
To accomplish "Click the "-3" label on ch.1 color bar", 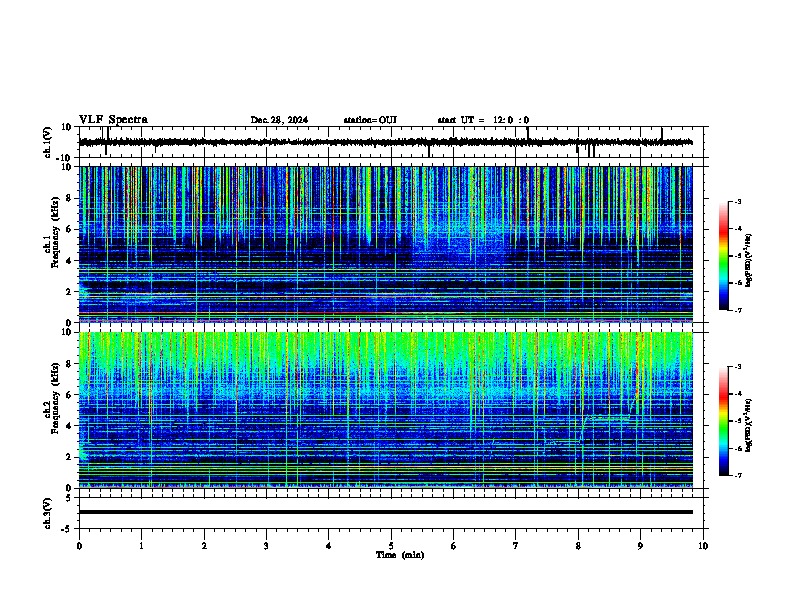I will (737, 201).
